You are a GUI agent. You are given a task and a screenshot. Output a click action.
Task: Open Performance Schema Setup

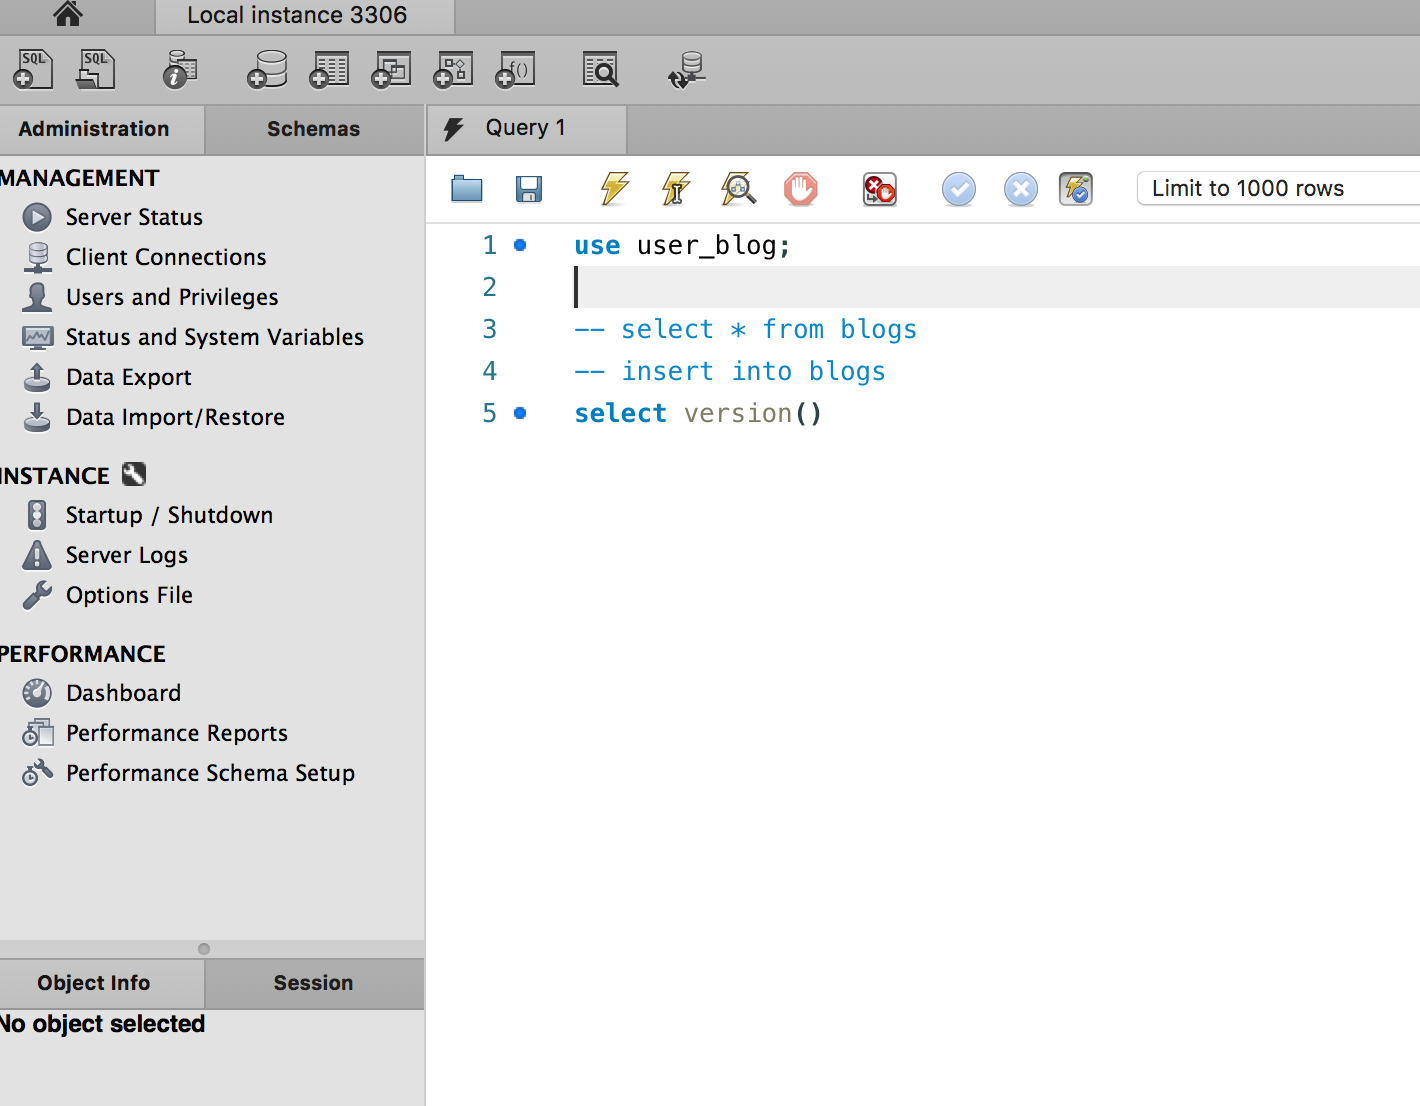pos(210,773)
